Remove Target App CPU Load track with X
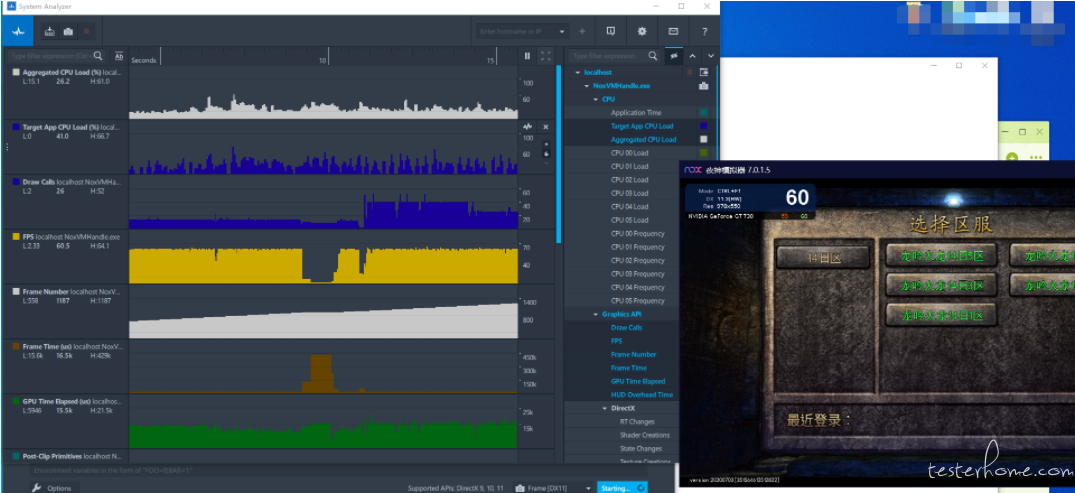The height and width of the screenshot is (493, 1075). (546, 127)
